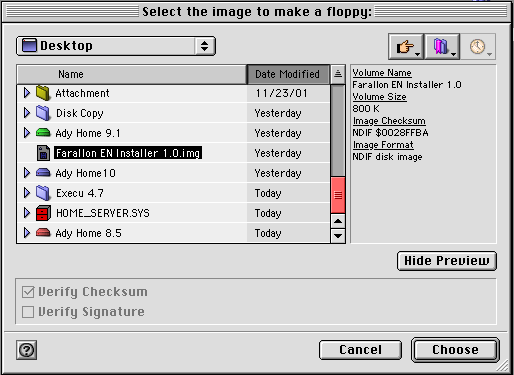Sort by the Name column header
Viewport: 514px width, 375px height.
132,74
